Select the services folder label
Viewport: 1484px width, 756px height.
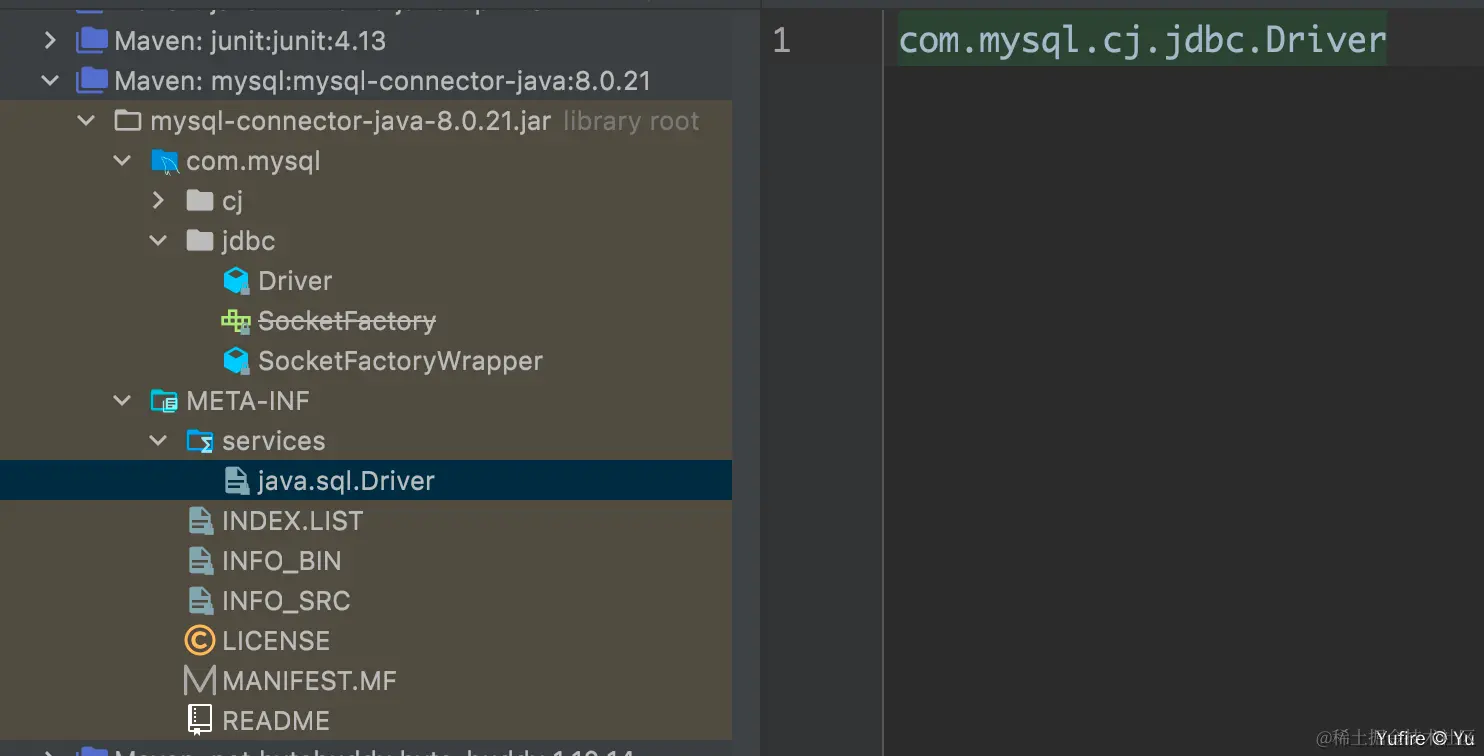(x=273, y=441)
